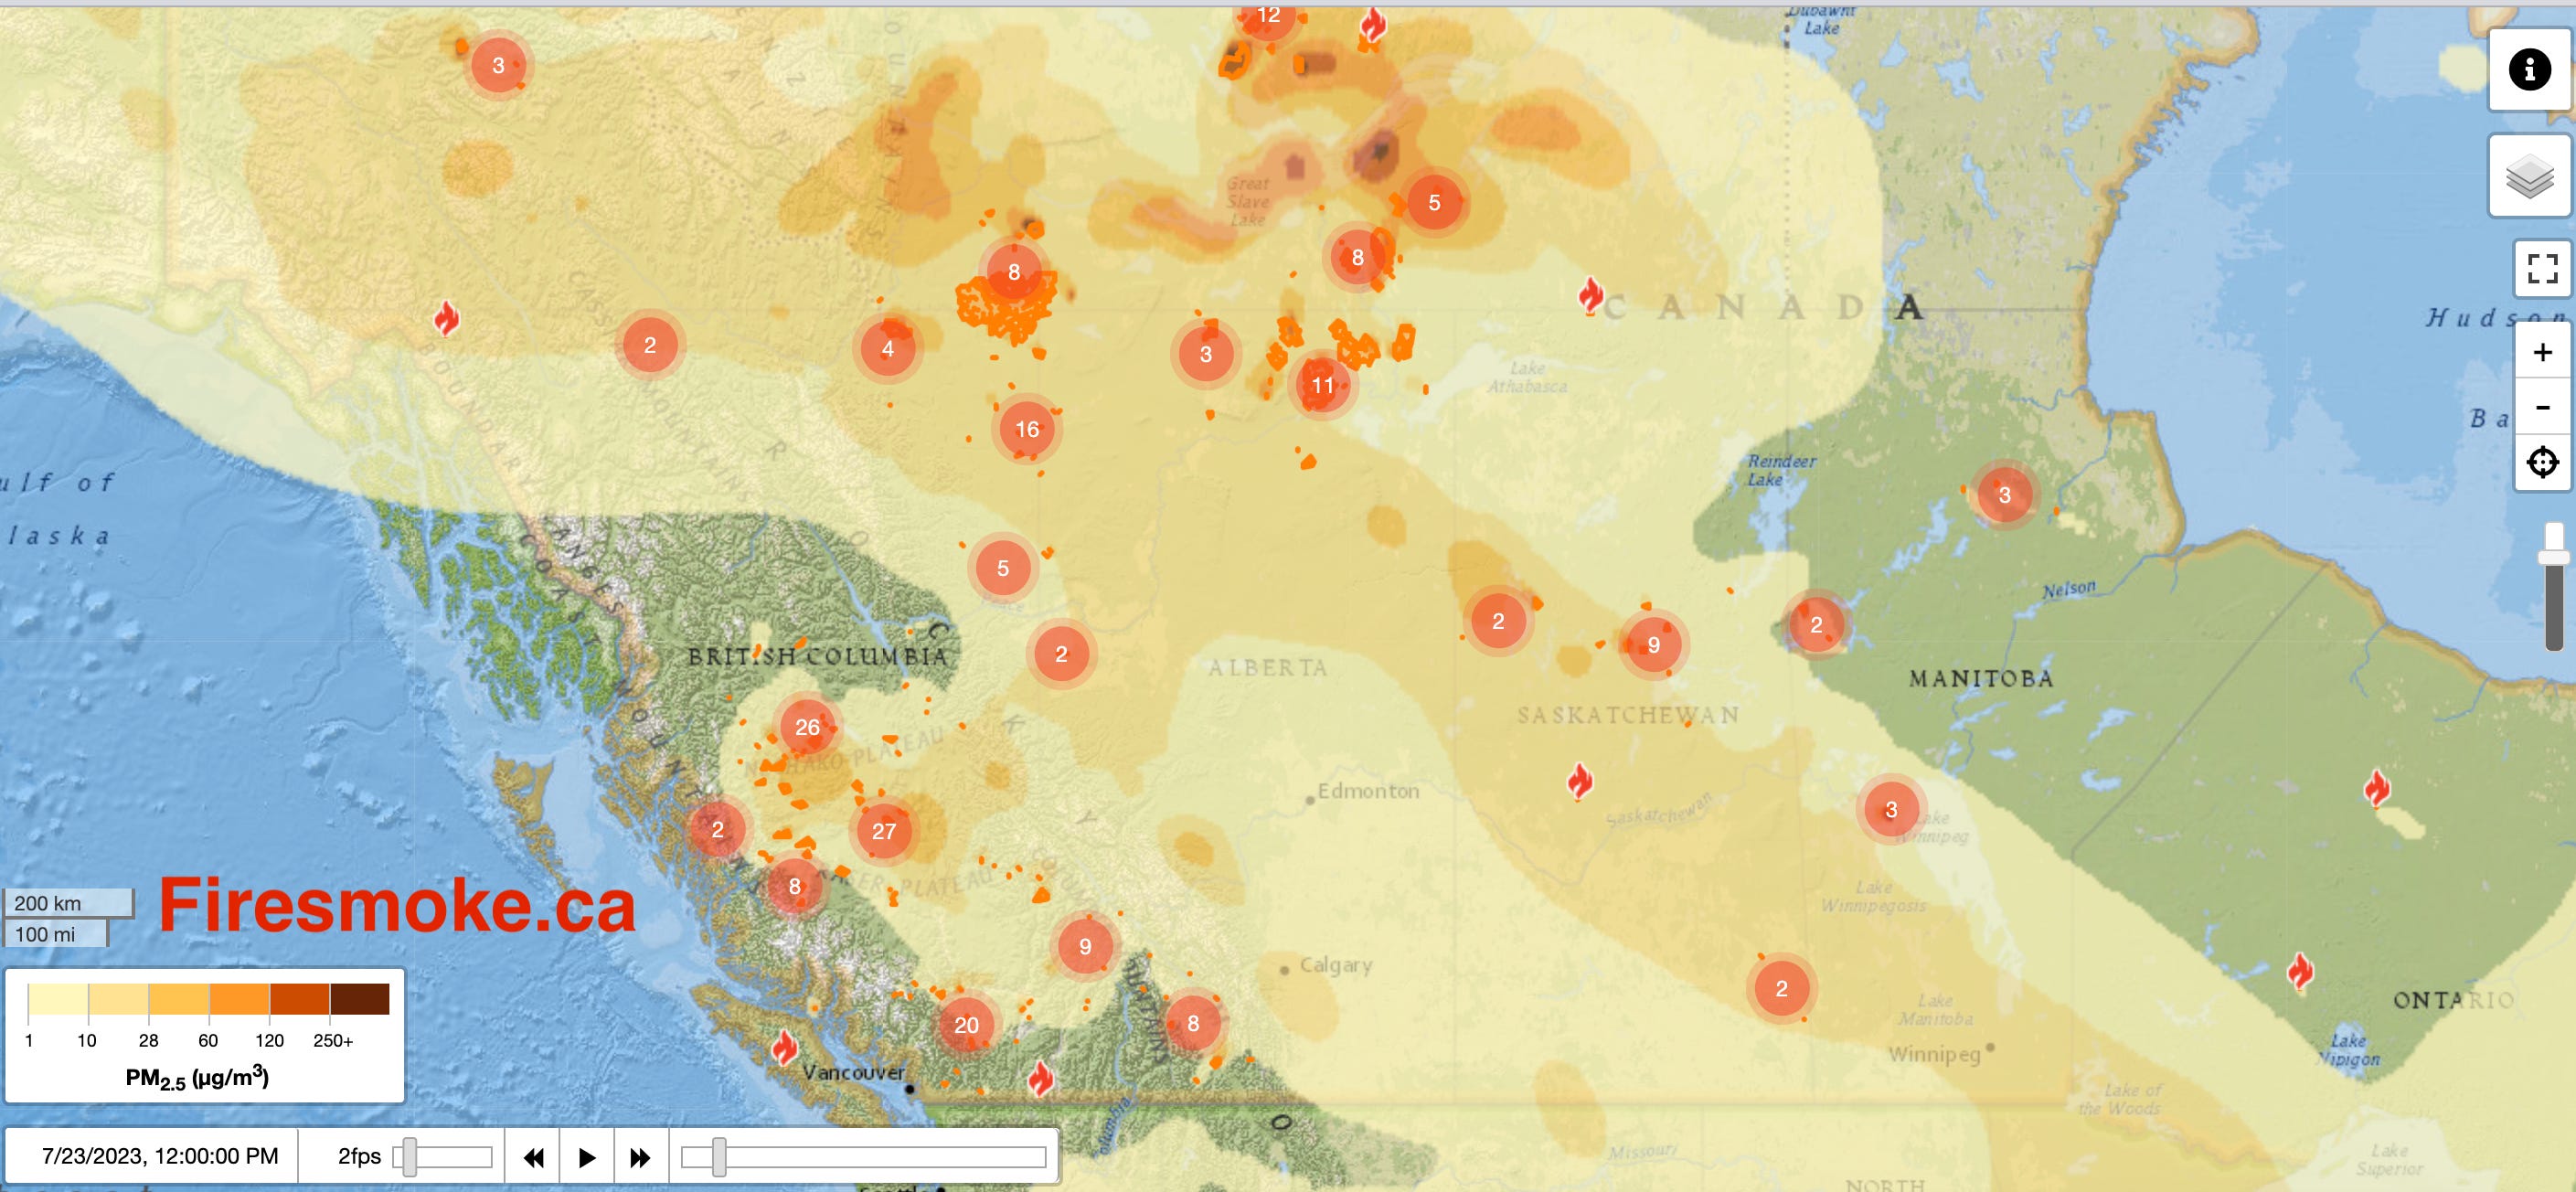The width and height of the screenshot is (2576, 1192).
Task: Enter fullscreen map view
Action: pyautogui.click(x=2541, y=268)
